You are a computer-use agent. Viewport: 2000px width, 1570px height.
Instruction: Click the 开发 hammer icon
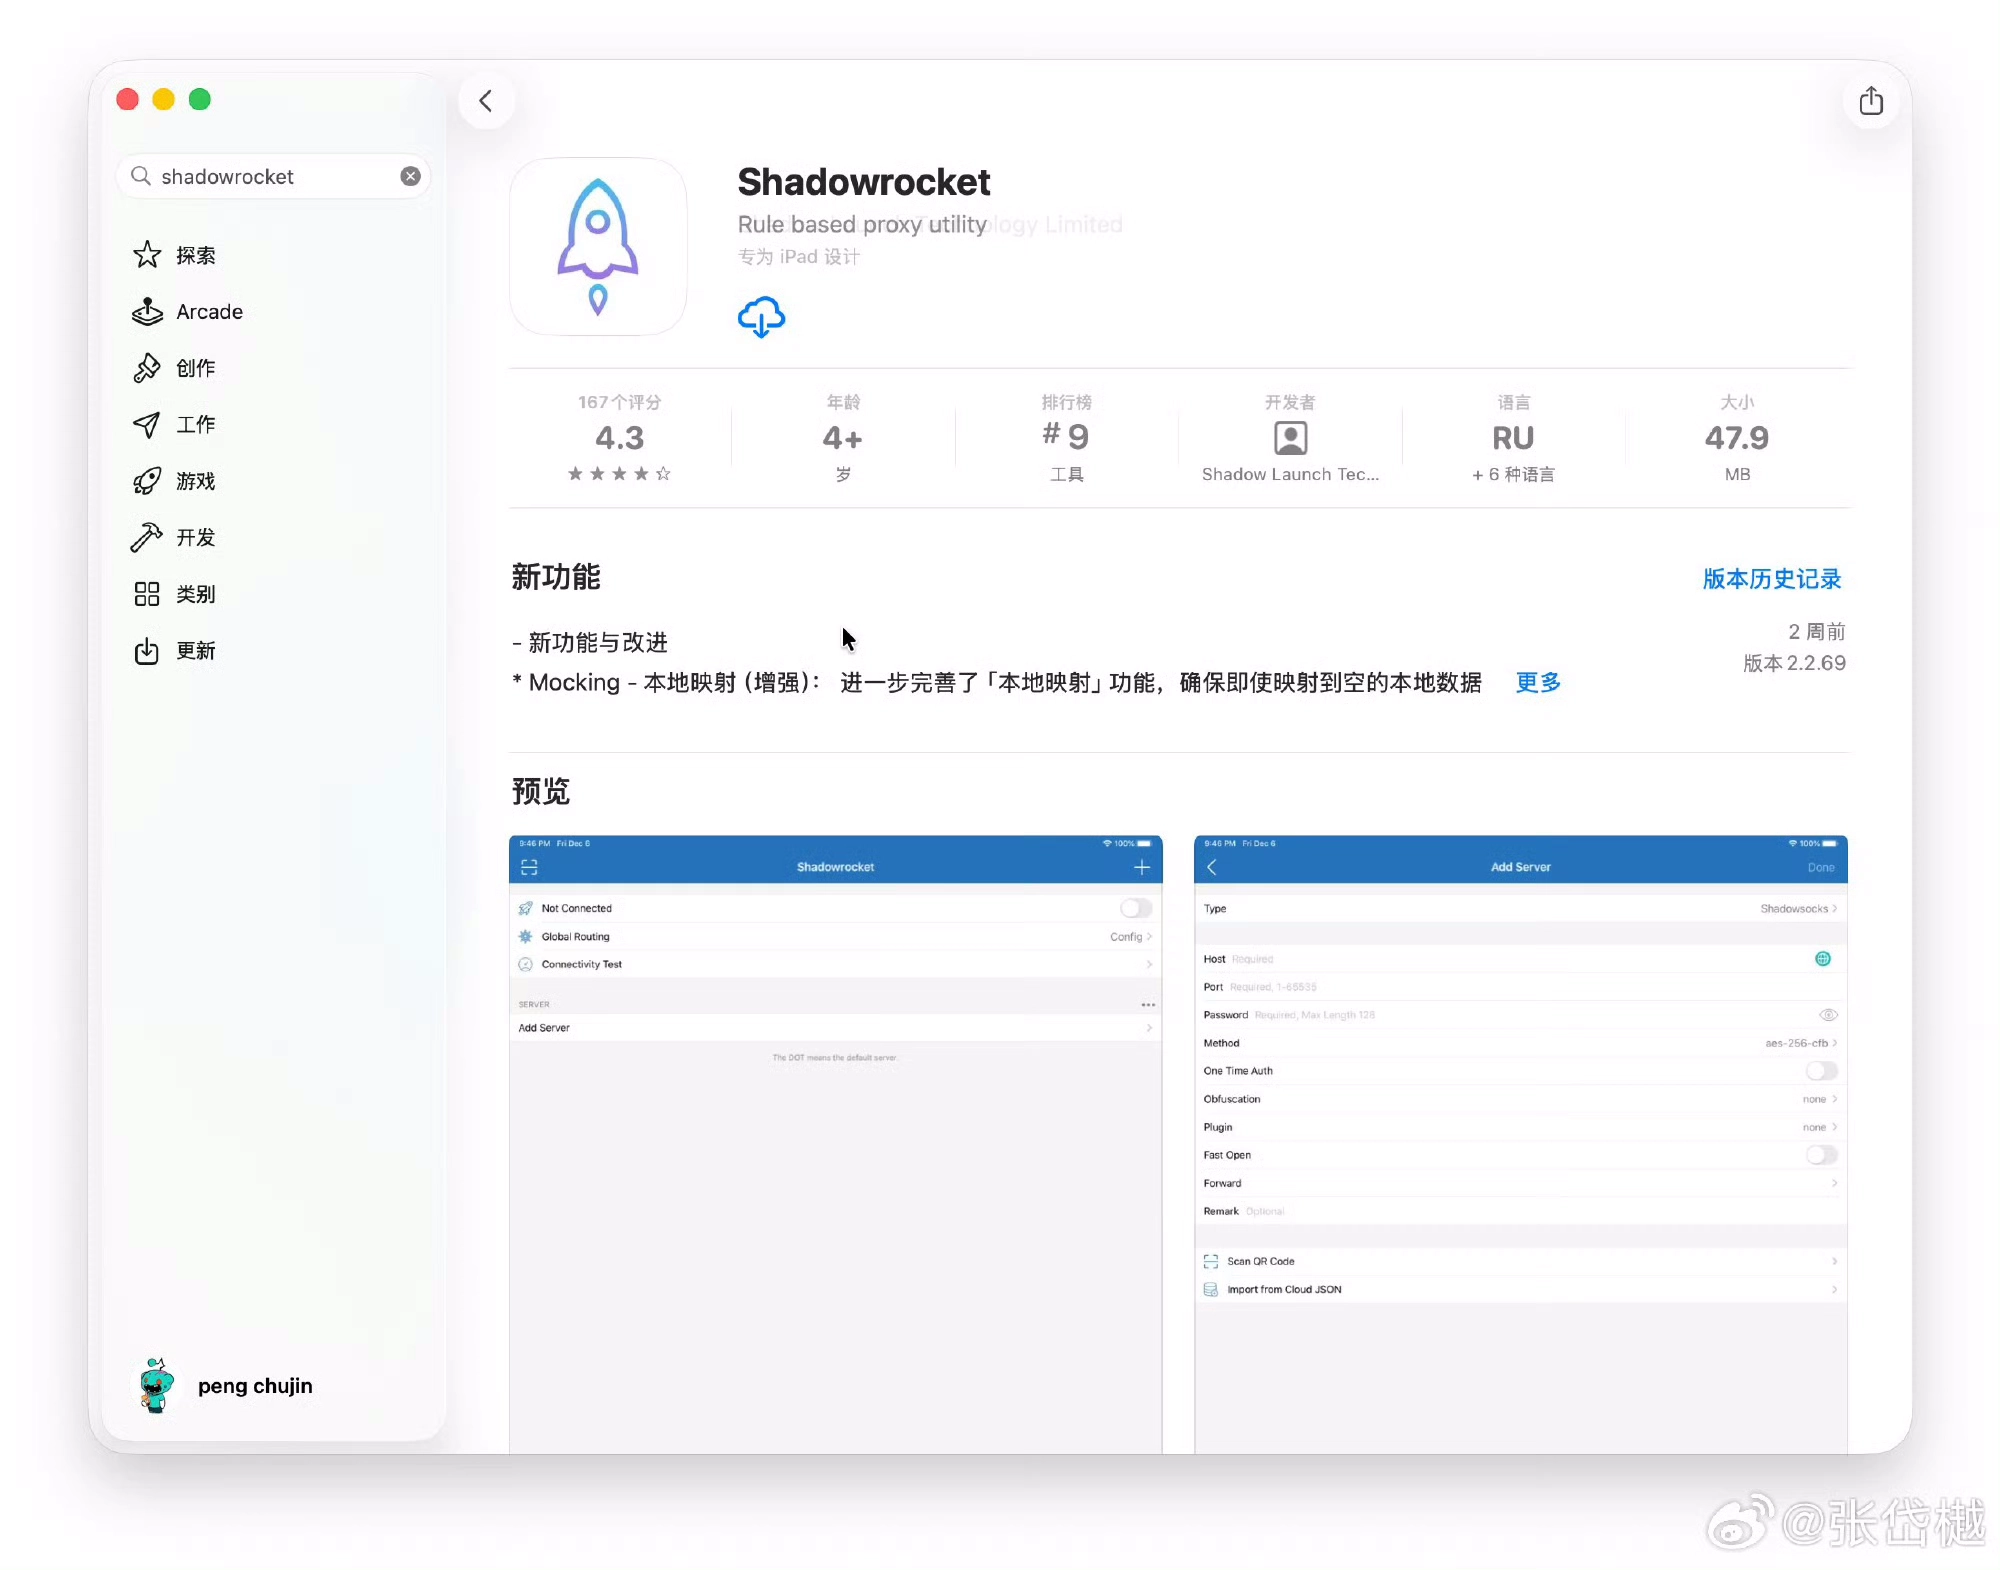pos(147,538)
